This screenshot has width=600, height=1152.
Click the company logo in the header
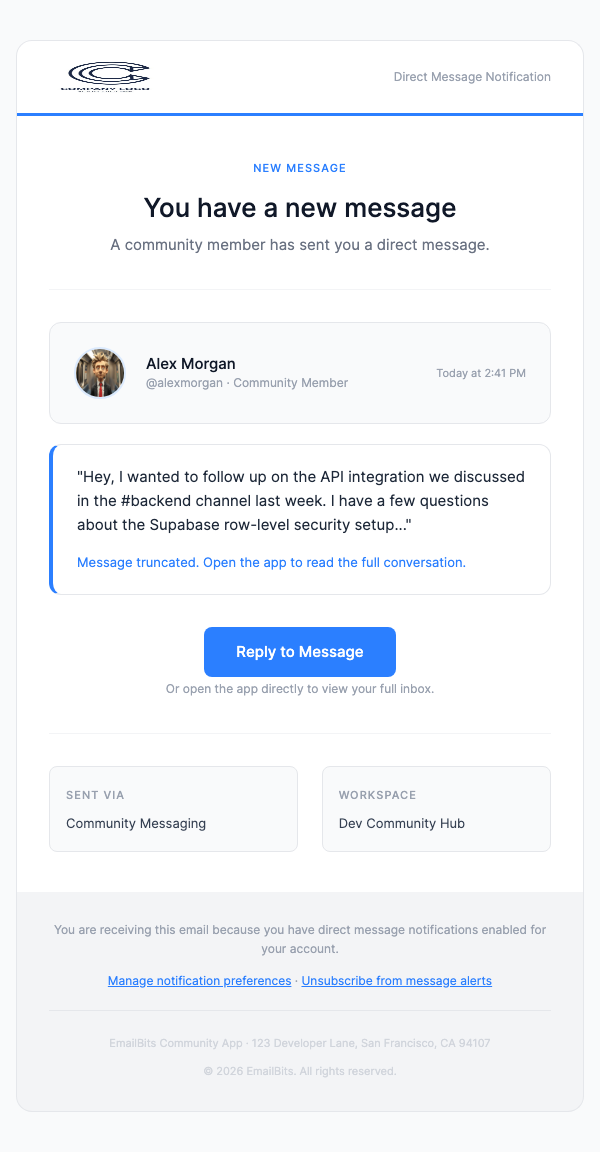(x=109, y=77)
